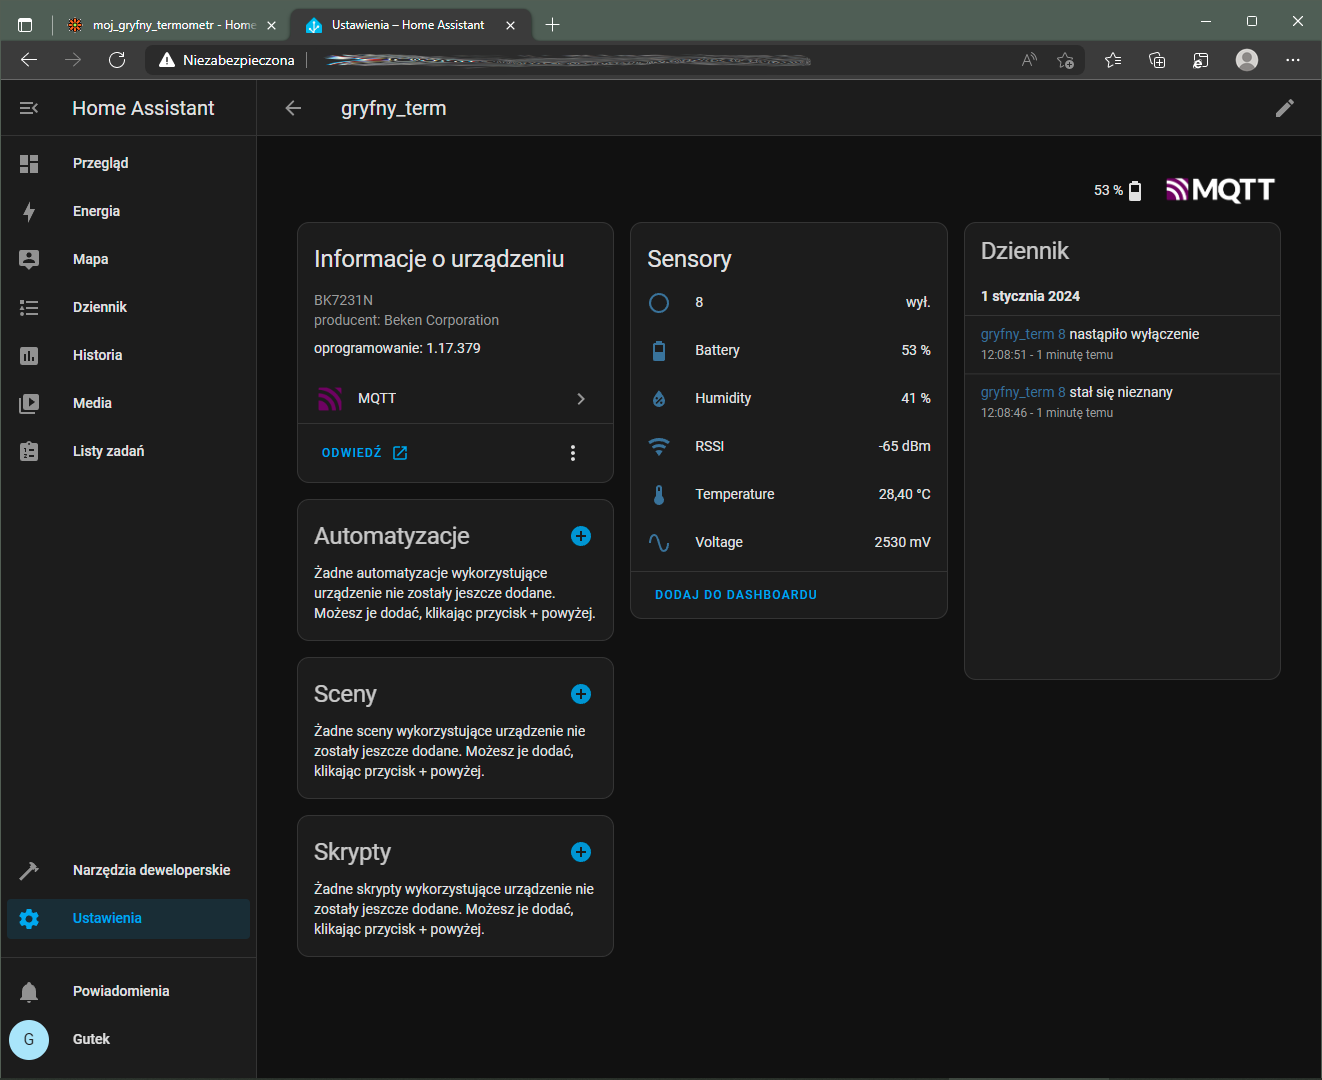
Task: Open Przegląd dashboard from sidebar
Action: pos(128,163)
